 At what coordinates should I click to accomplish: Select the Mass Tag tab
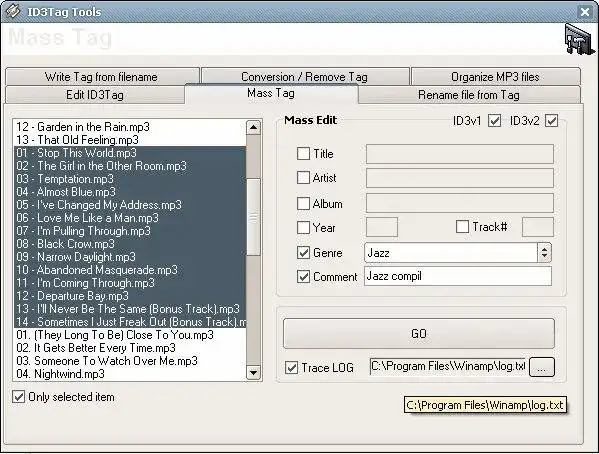(271, 93)
